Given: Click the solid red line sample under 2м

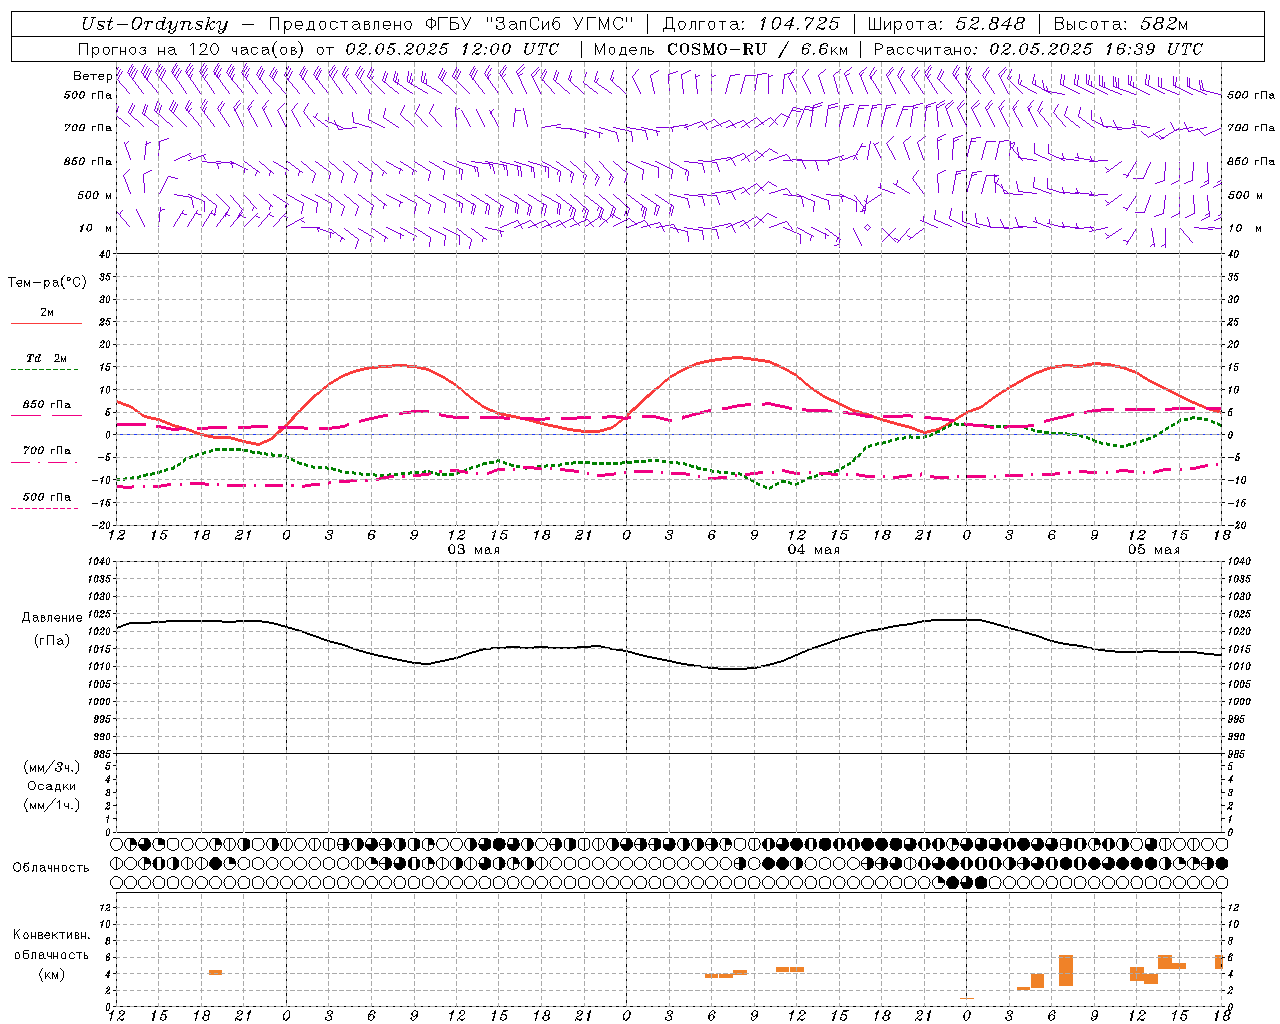Looking at the screenshot, I should click(x=46, y=324).
